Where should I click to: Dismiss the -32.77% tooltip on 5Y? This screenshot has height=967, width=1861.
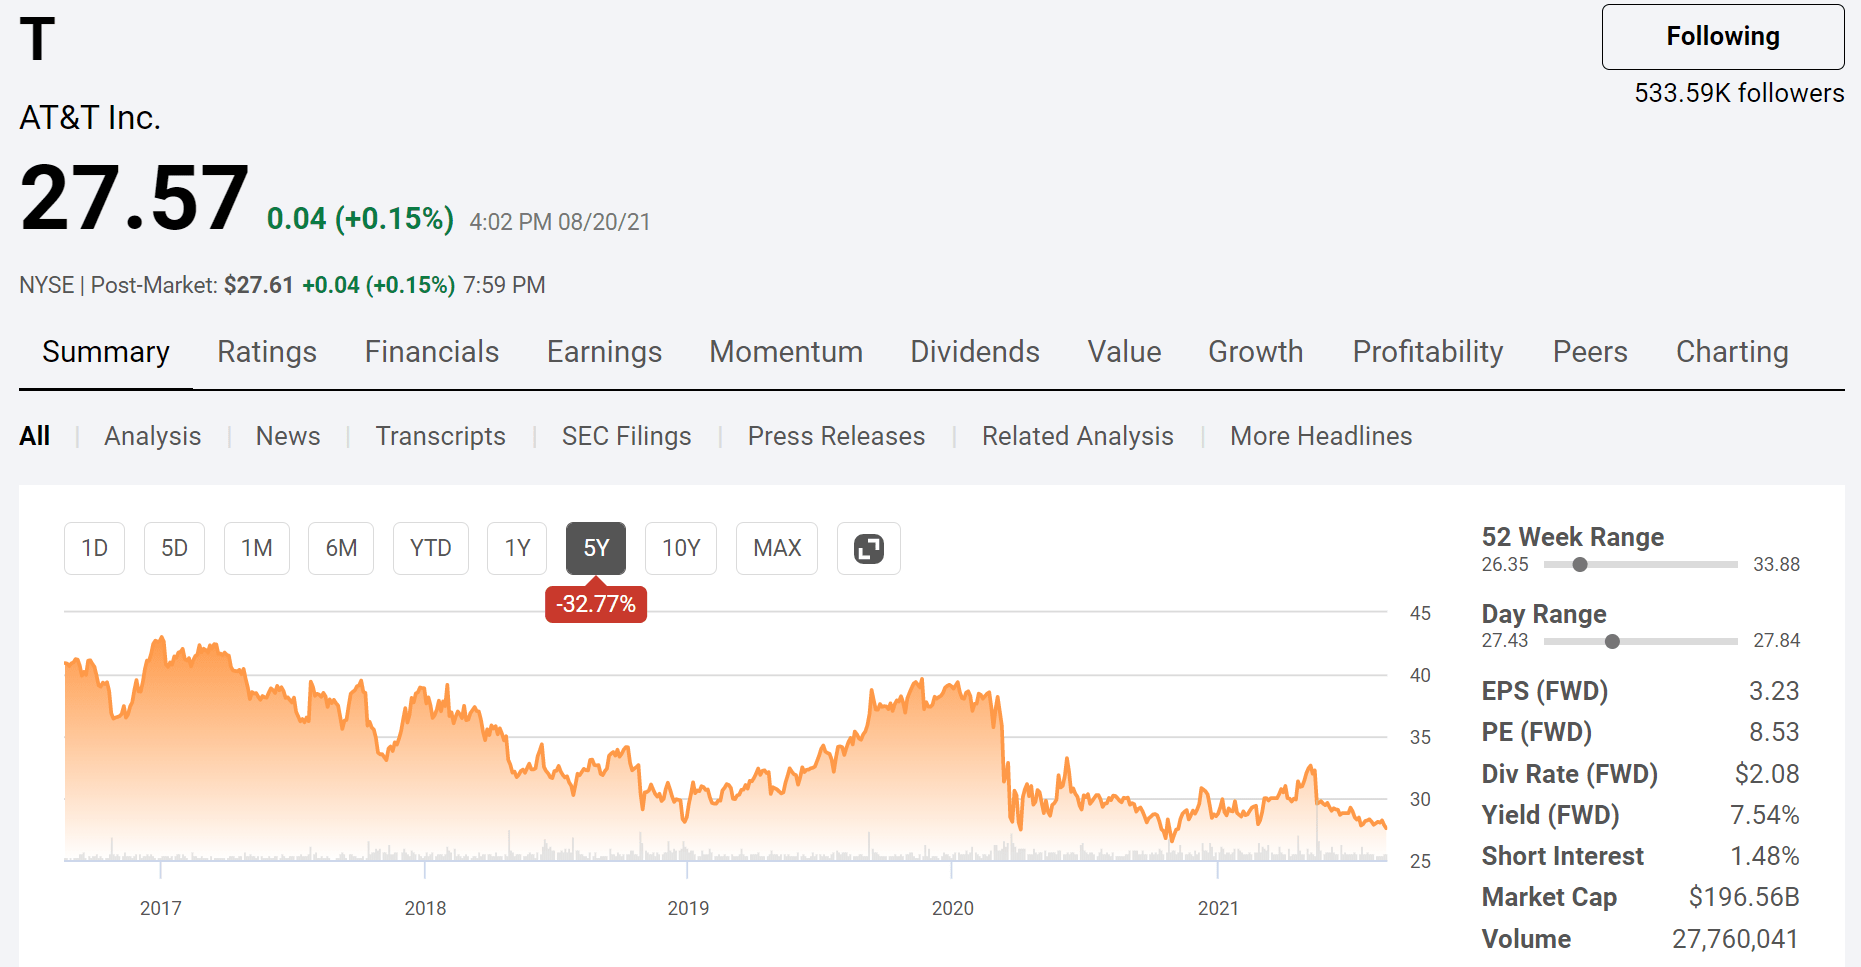pos(596,604)
